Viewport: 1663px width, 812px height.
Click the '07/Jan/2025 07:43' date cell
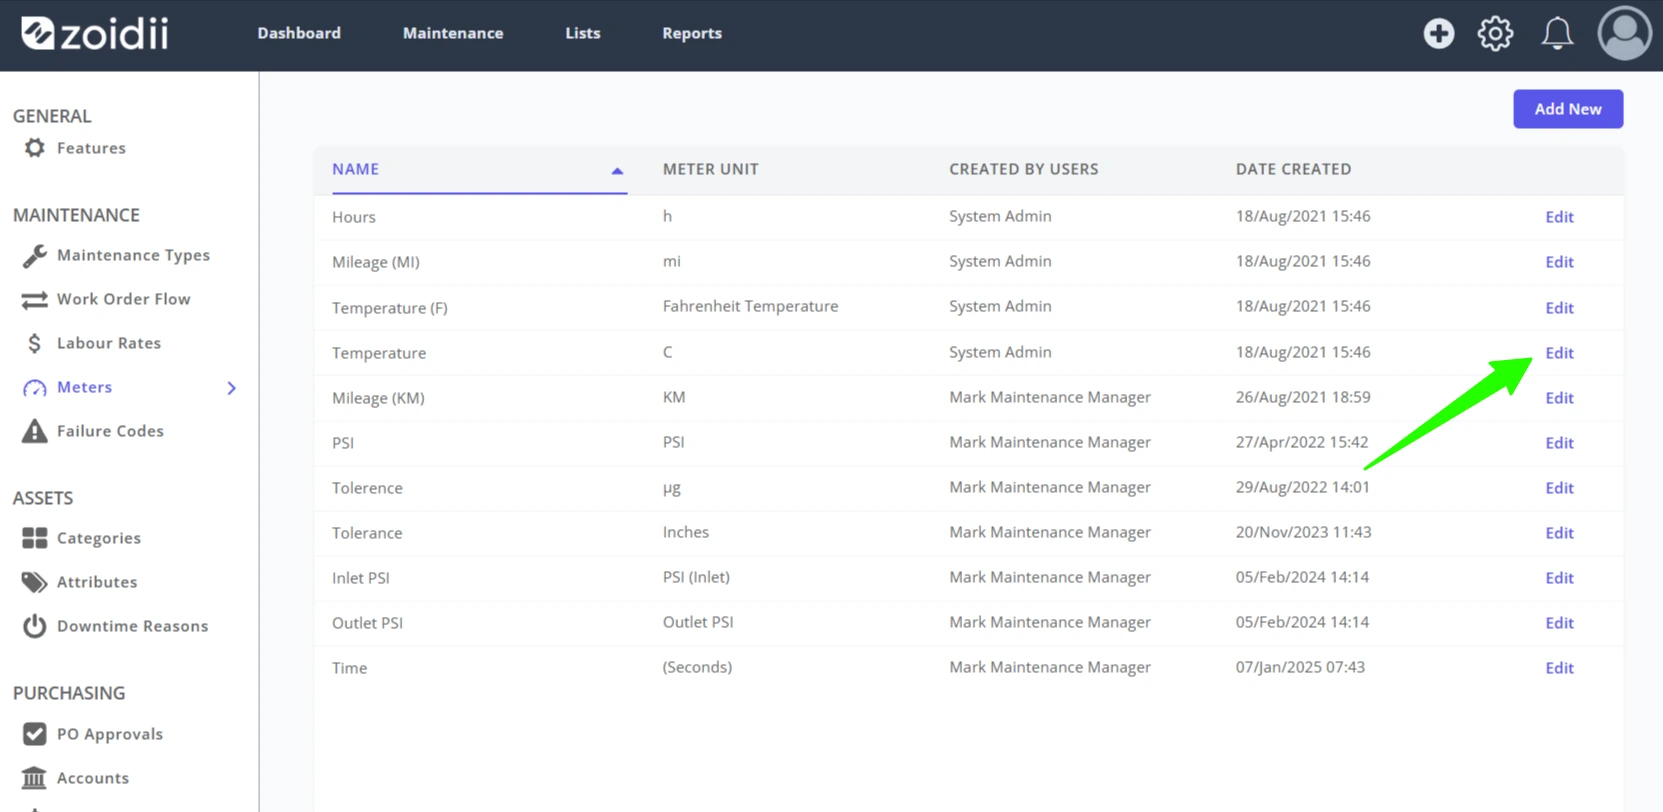click(1300, 667)
